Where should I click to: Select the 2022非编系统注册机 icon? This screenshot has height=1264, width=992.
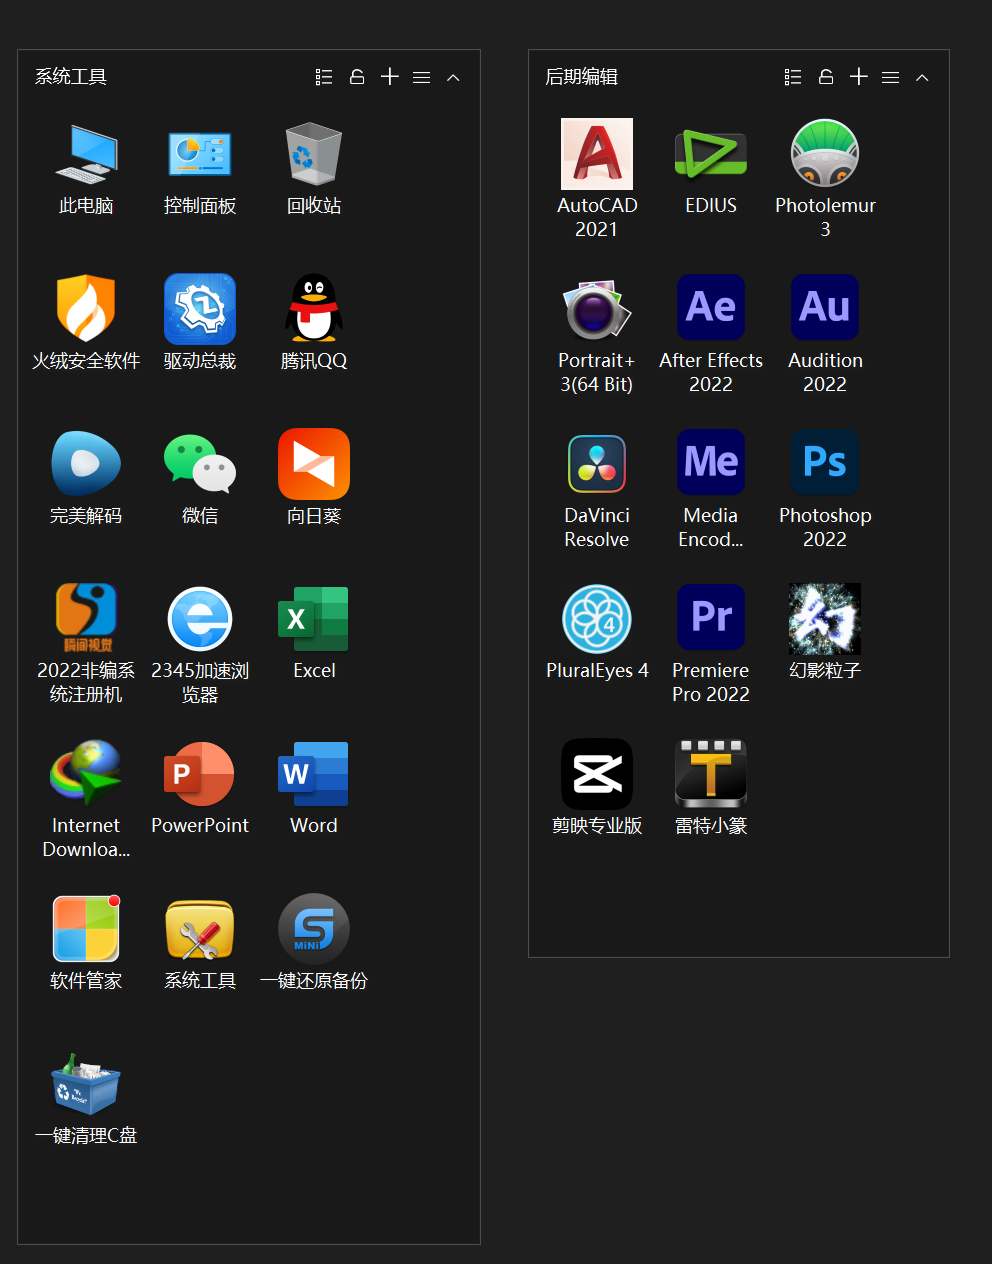pos(86,619)
